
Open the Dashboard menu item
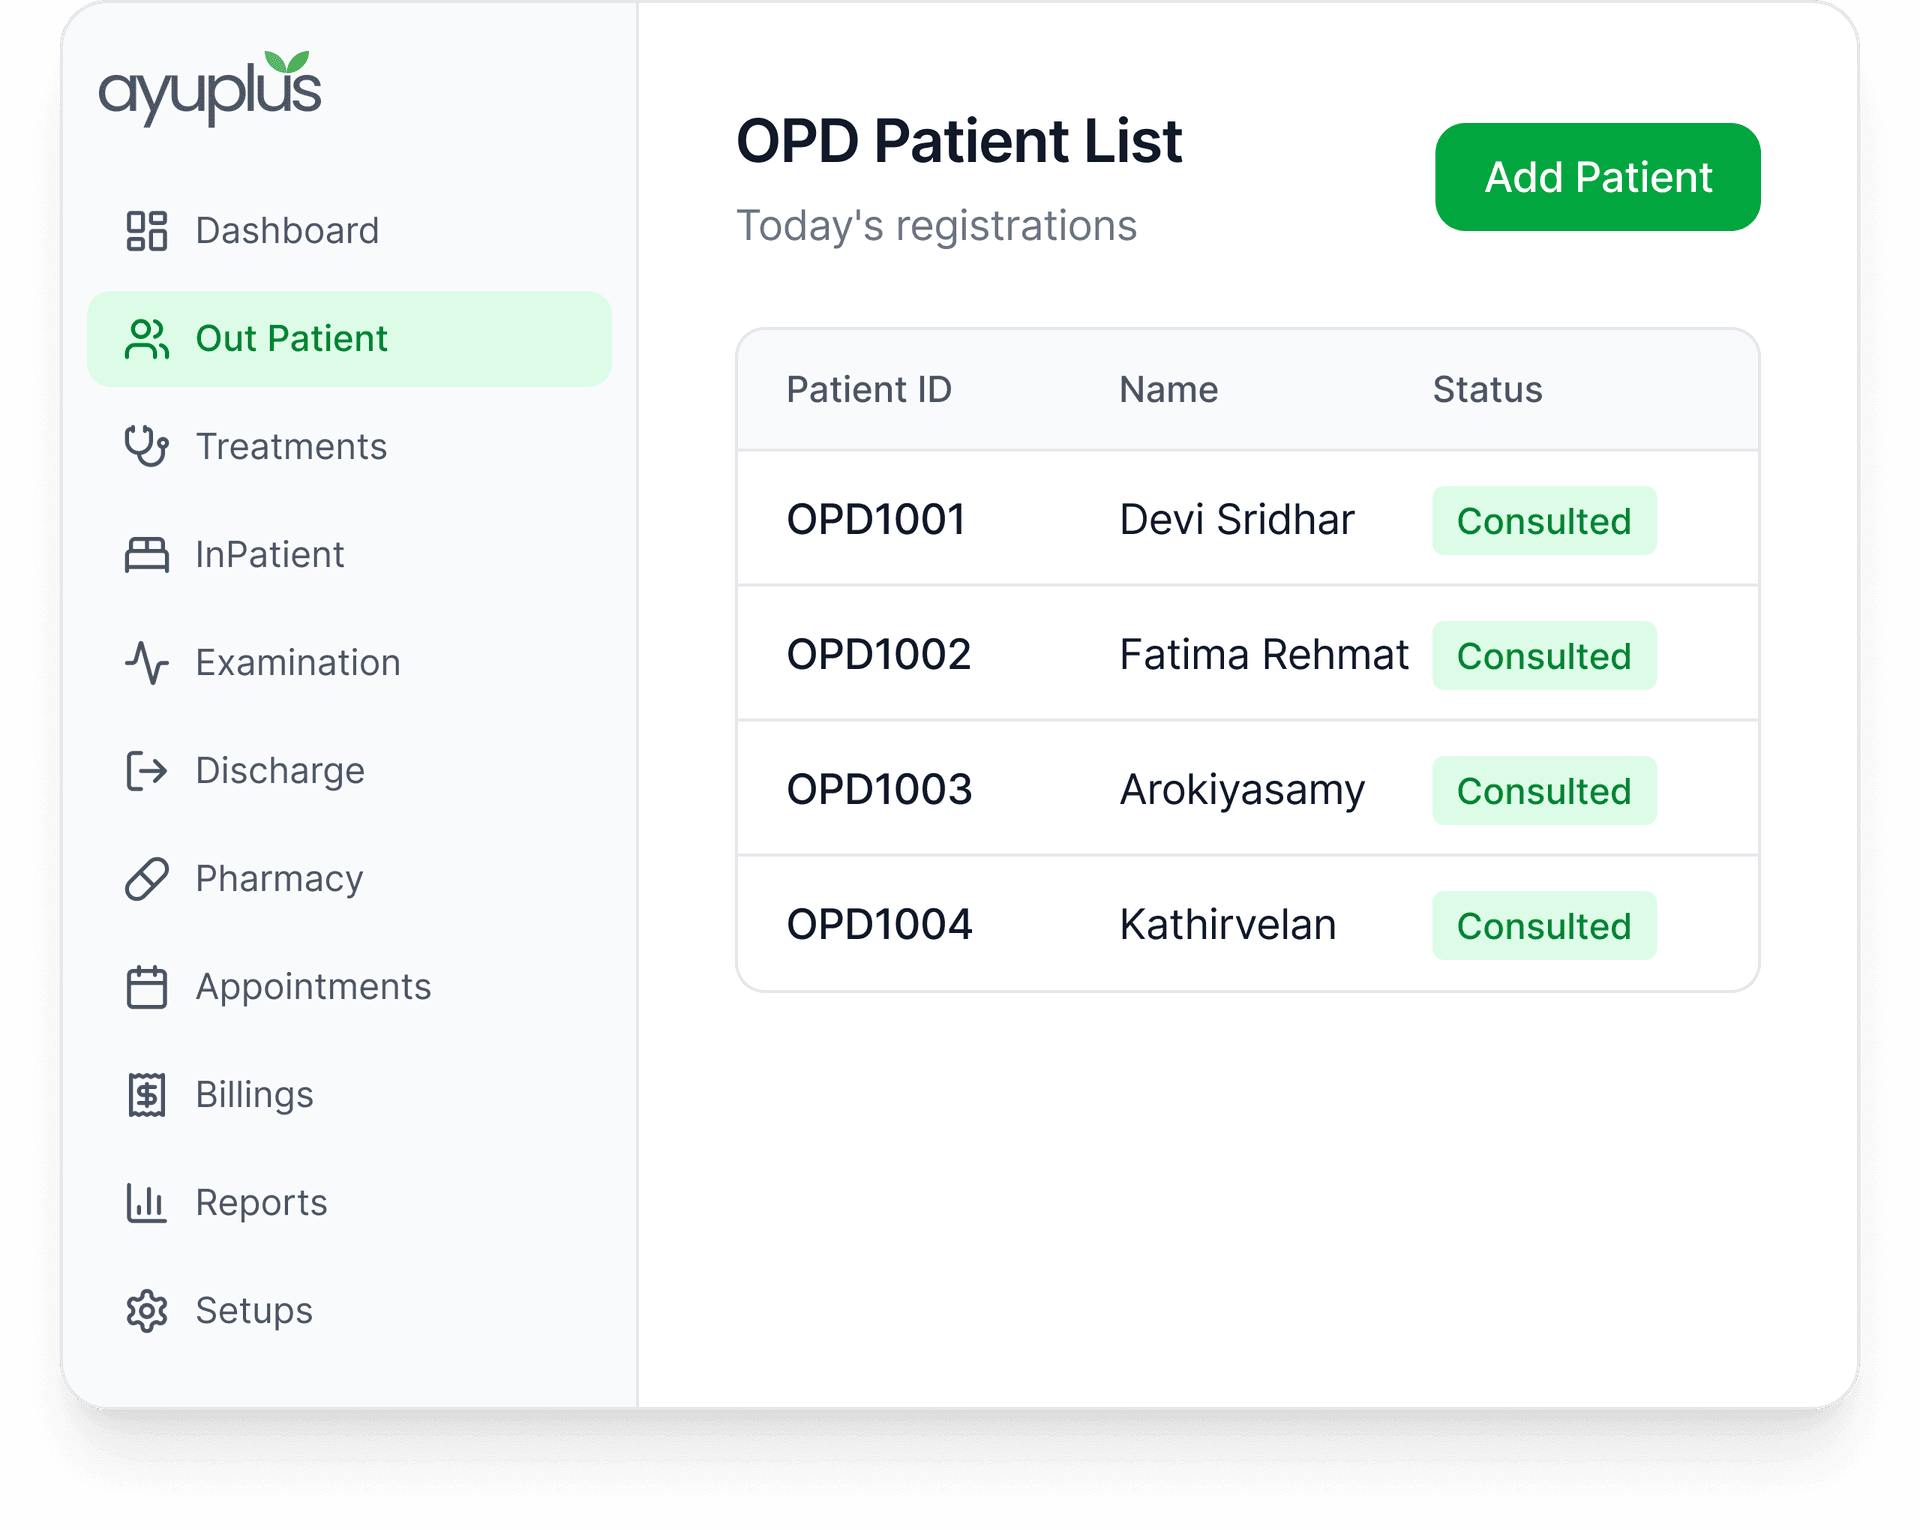point(285,230)
